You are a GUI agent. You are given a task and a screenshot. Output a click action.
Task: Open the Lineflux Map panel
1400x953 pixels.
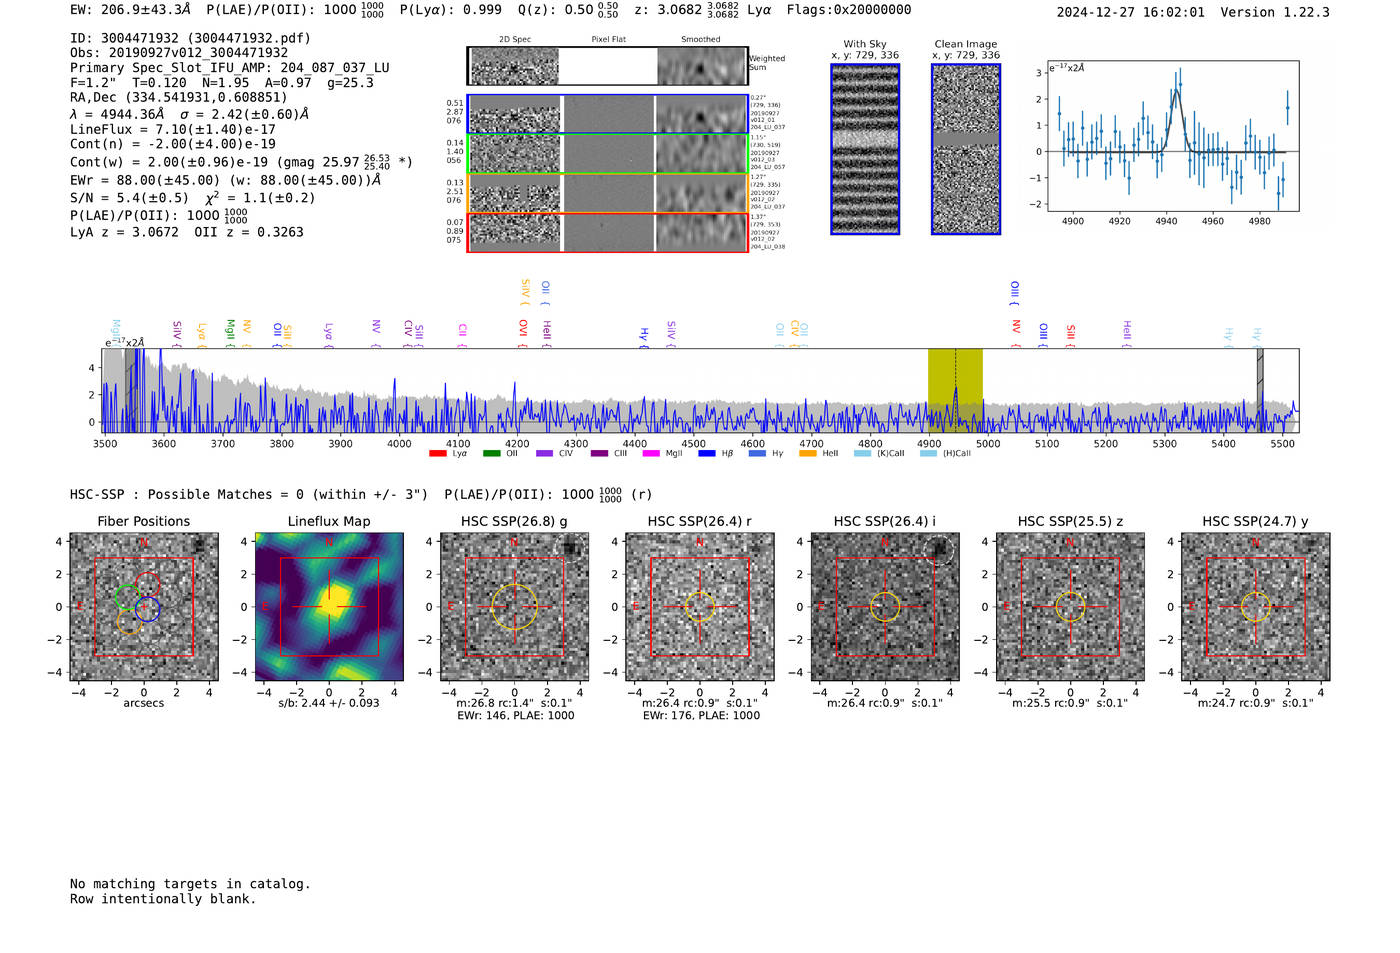(x=329, y=607)
